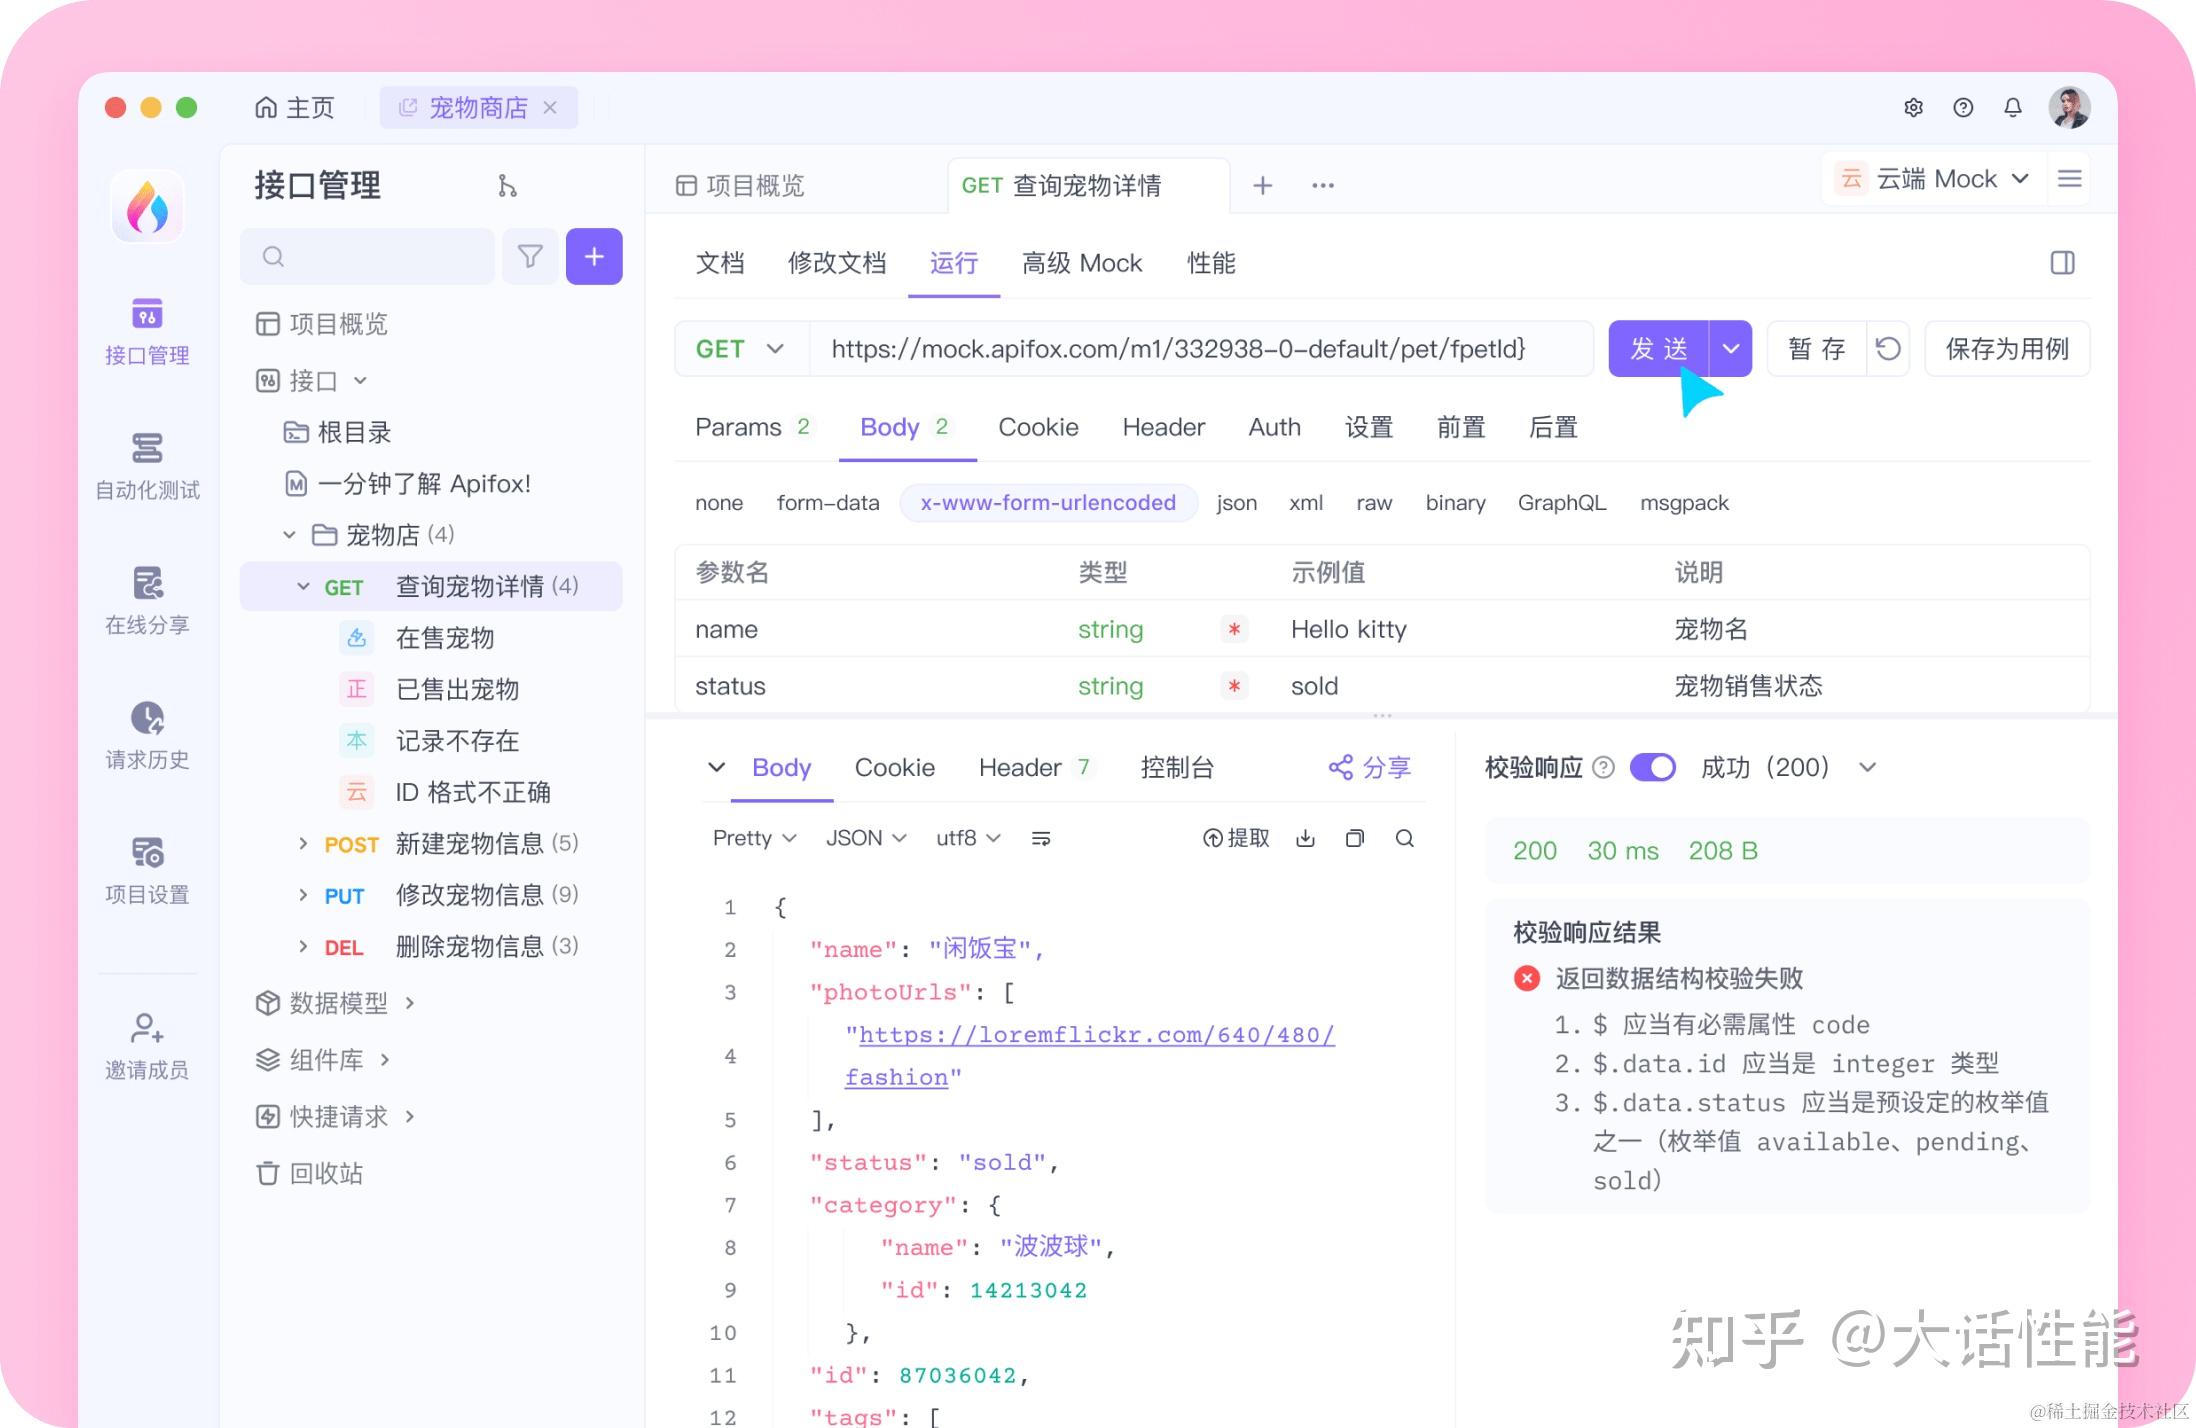Click the 发送 button to send request
Screen dimensions: 2196x1428
pyautogui.click(x=1659, y=349)
